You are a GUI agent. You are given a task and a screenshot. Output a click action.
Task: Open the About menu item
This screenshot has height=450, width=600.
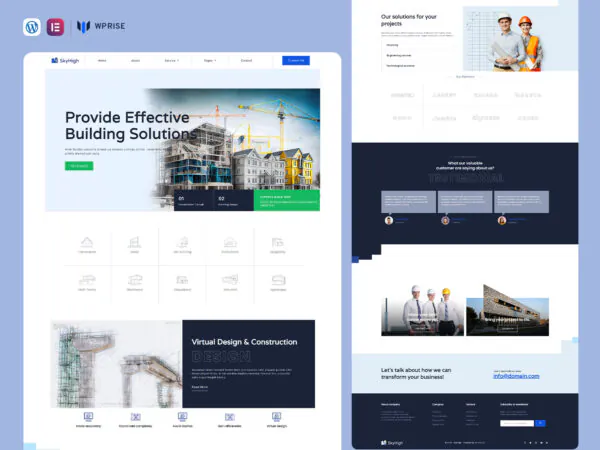tap(135, 60)
